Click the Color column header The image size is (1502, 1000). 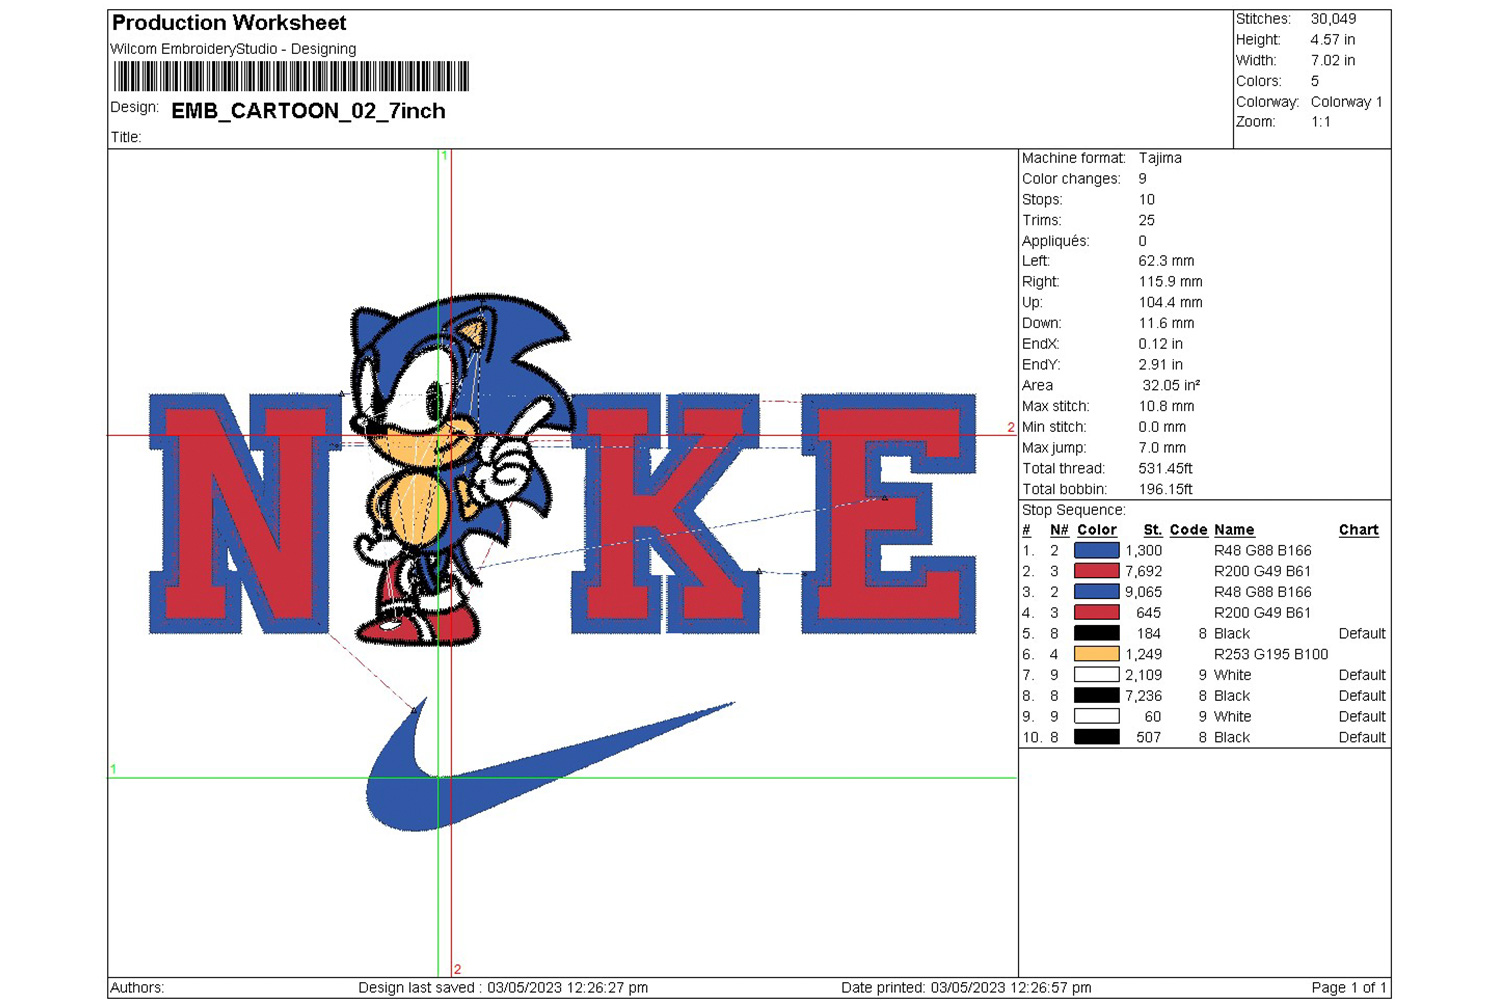[x=1096, y=530]
